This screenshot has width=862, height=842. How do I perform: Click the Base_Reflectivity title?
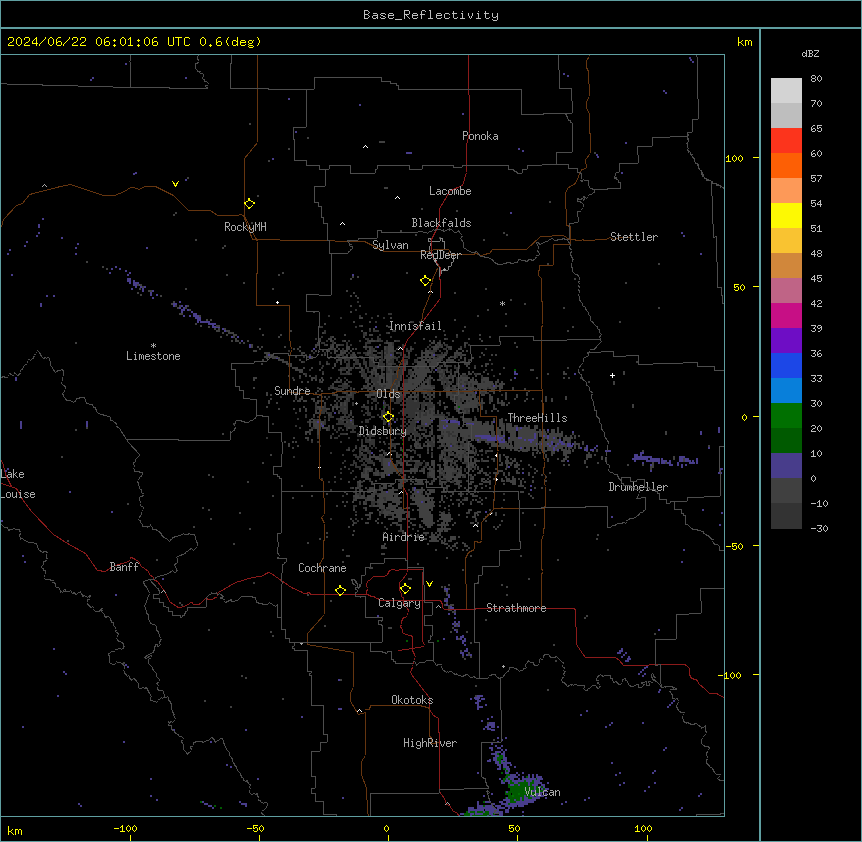click(431, 15)
